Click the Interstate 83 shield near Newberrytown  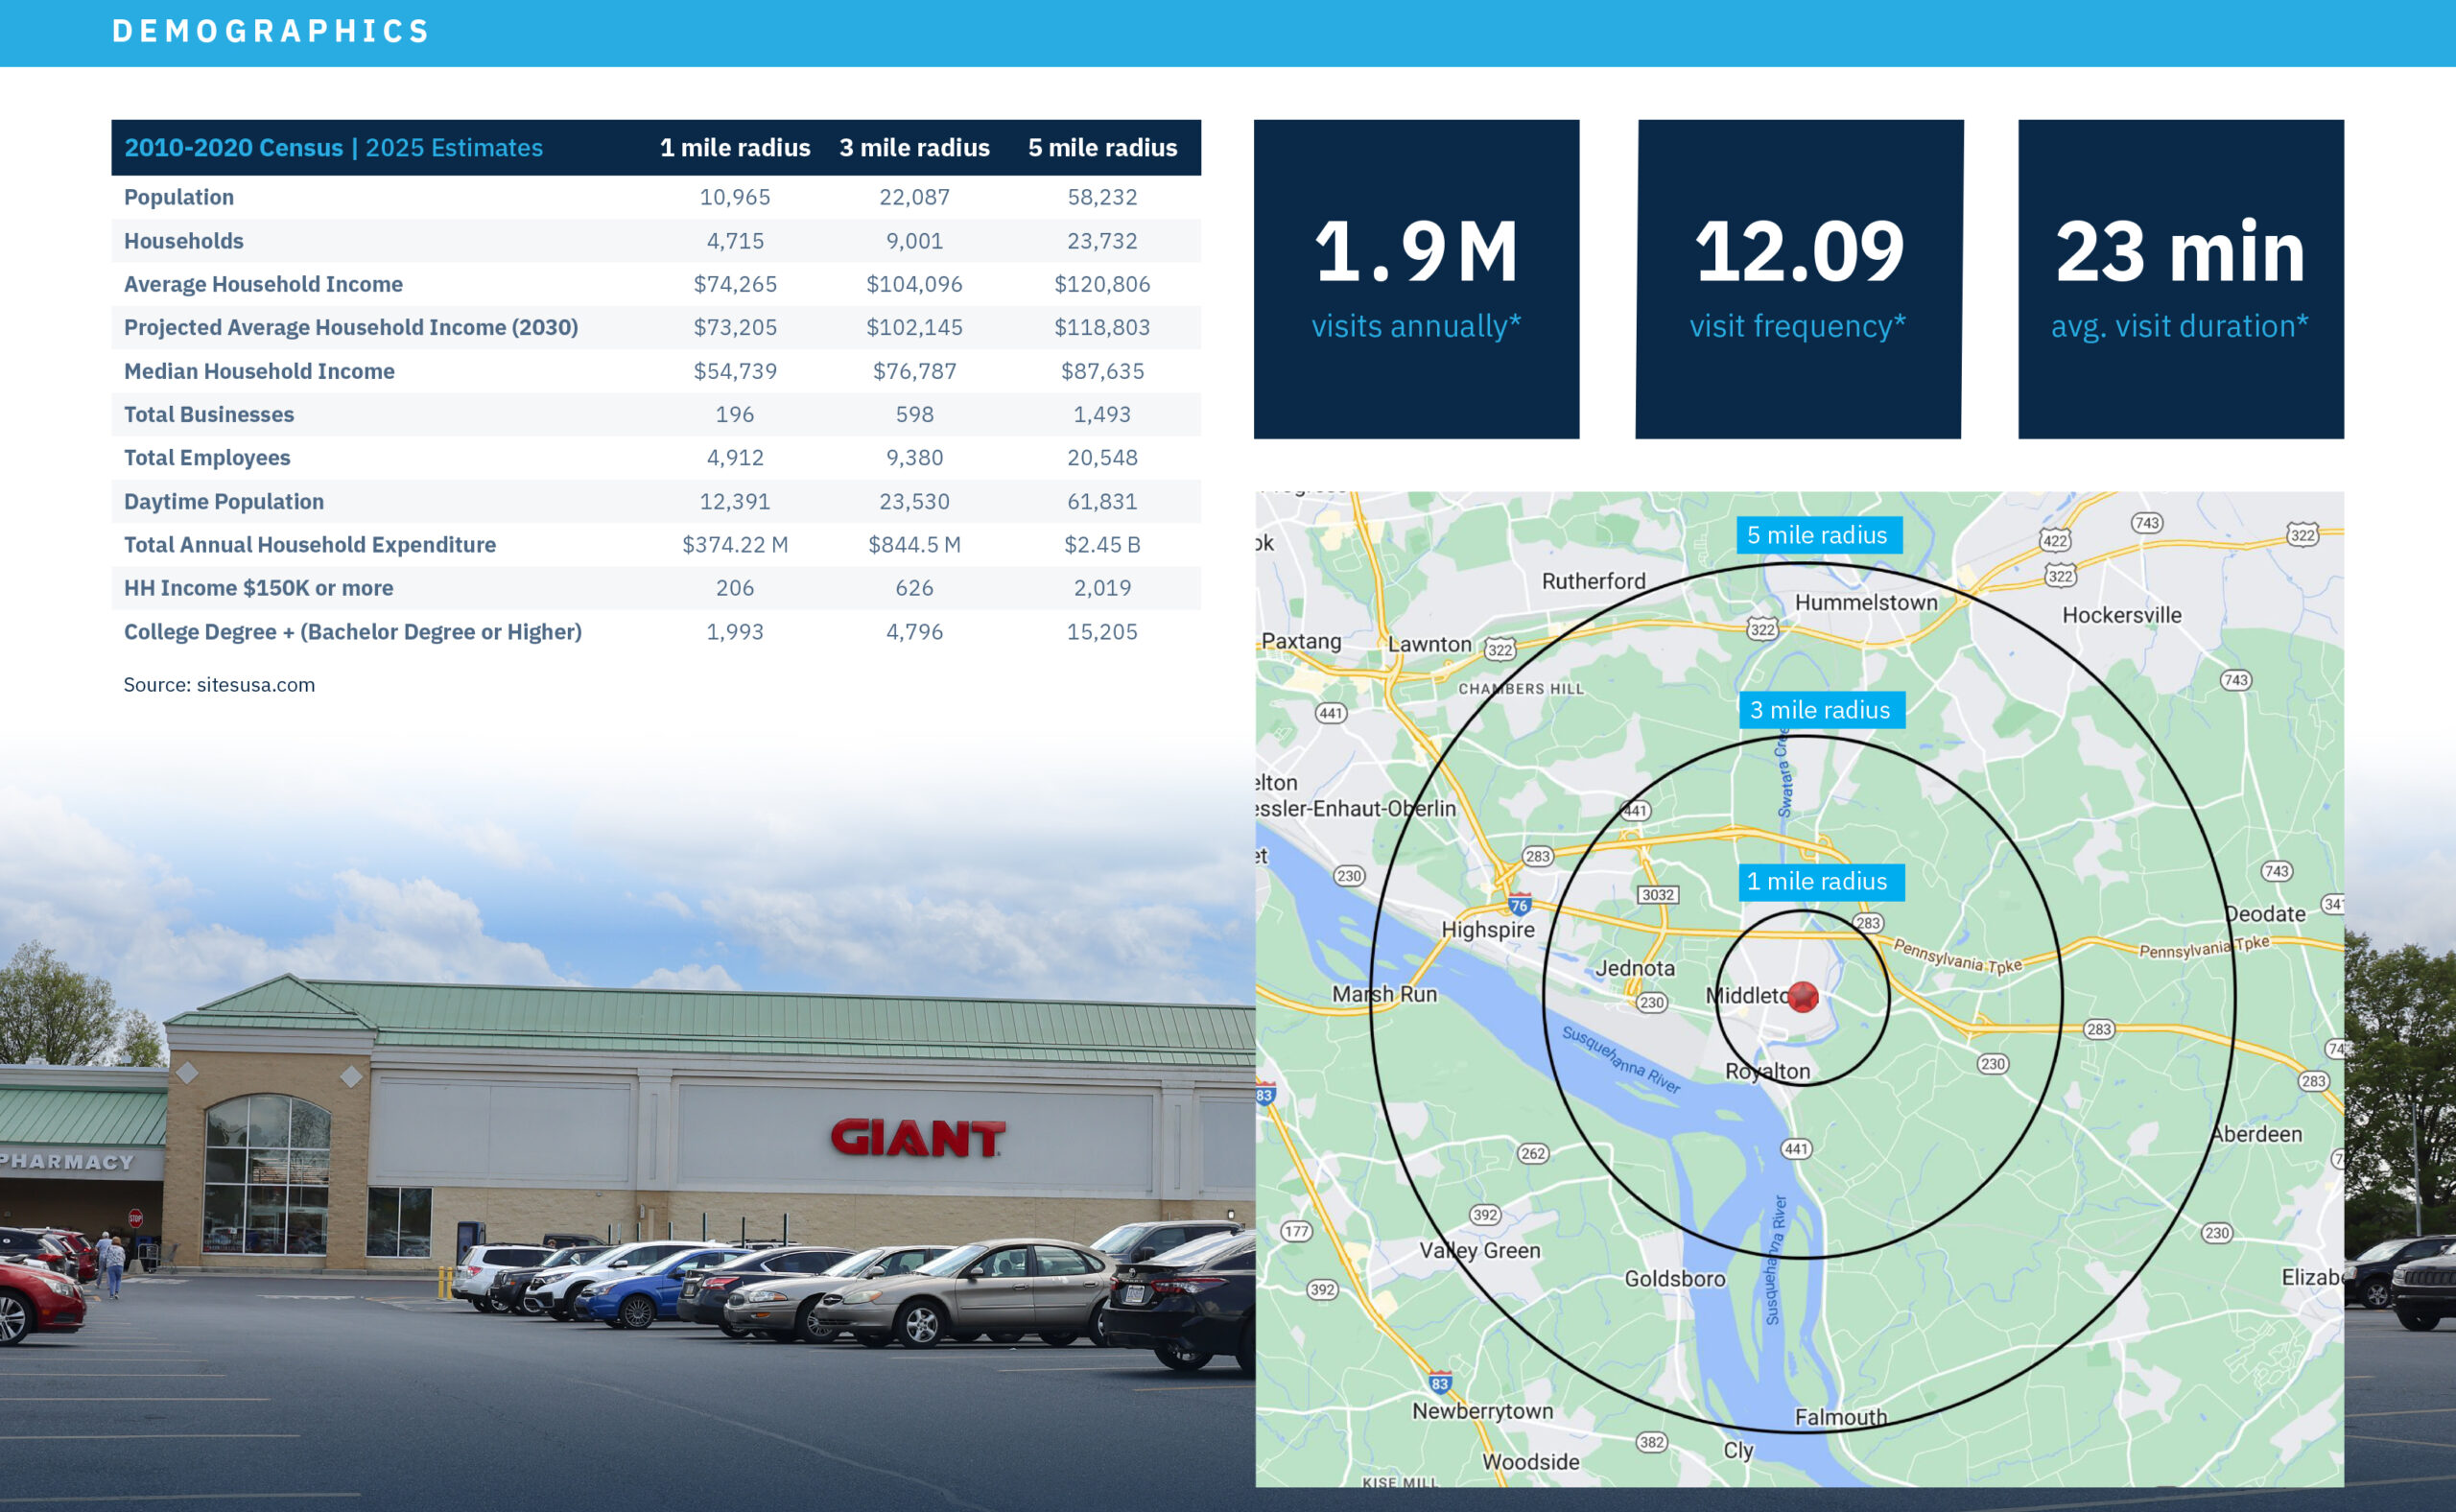click(x=1439, y=1384)
